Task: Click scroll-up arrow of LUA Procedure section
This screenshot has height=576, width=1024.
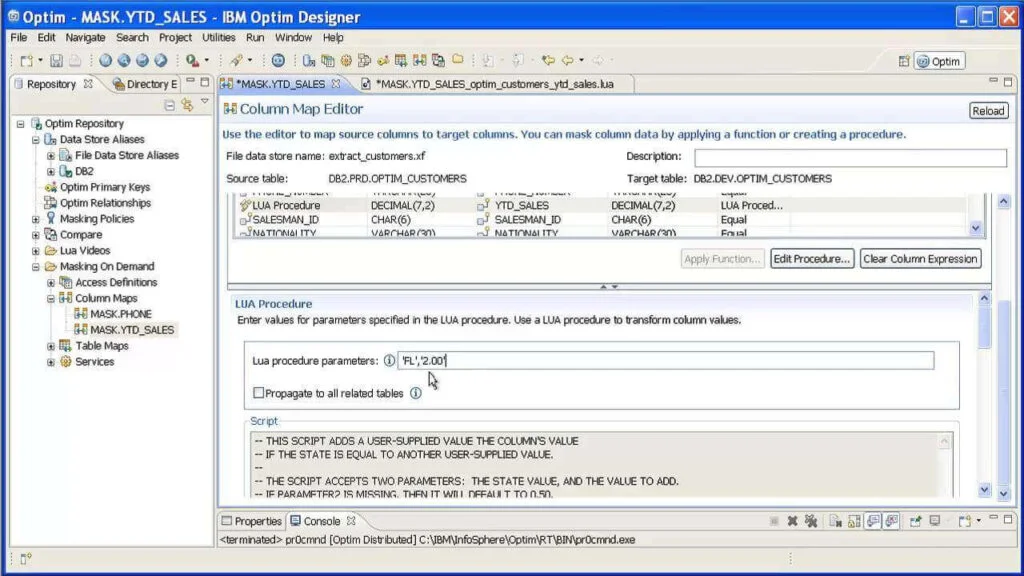Action: [x=984, y=298]
